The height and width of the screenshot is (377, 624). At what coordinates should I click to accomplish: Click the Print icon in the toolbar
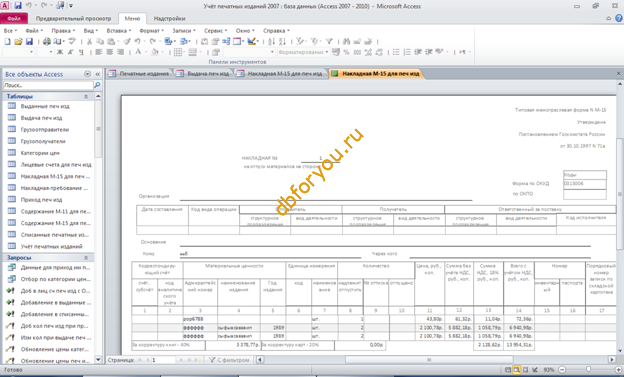47,41
